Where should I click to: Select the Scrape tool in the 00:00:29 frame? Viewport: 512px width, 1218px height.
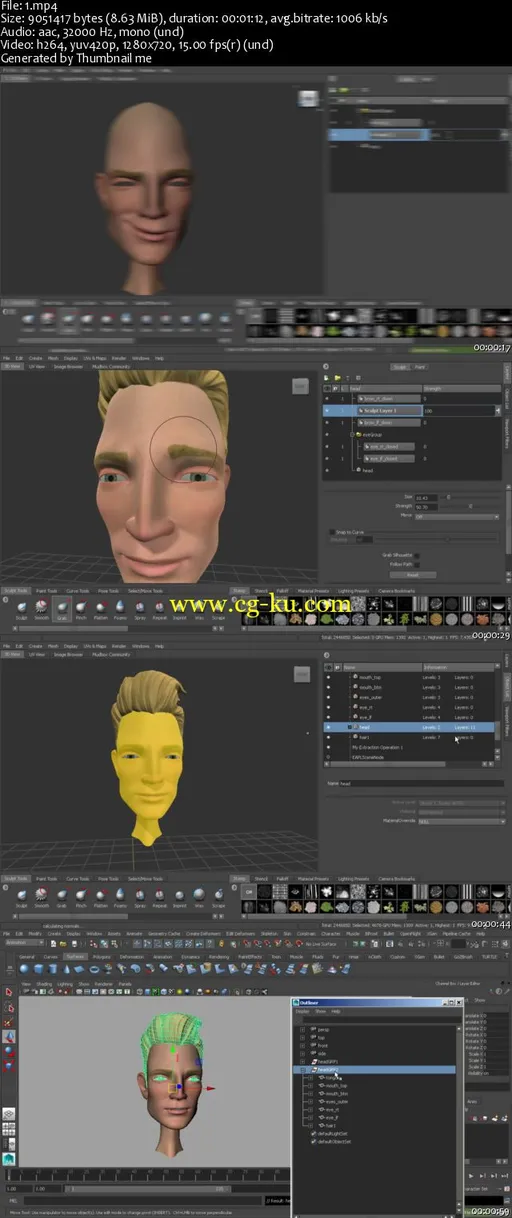click(218, 607)
